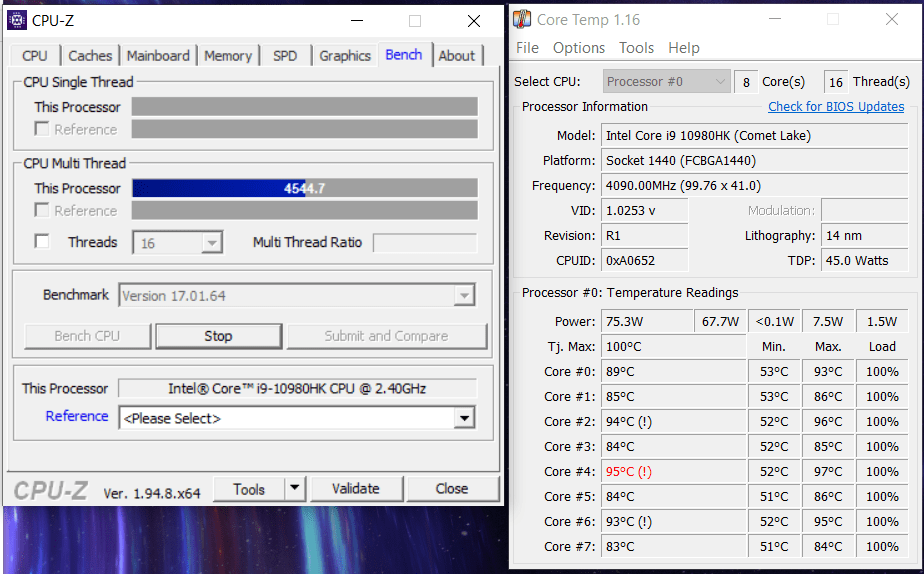924x574 pixels.
Task: Switch to the Memory tab
Action: (228, 56)
